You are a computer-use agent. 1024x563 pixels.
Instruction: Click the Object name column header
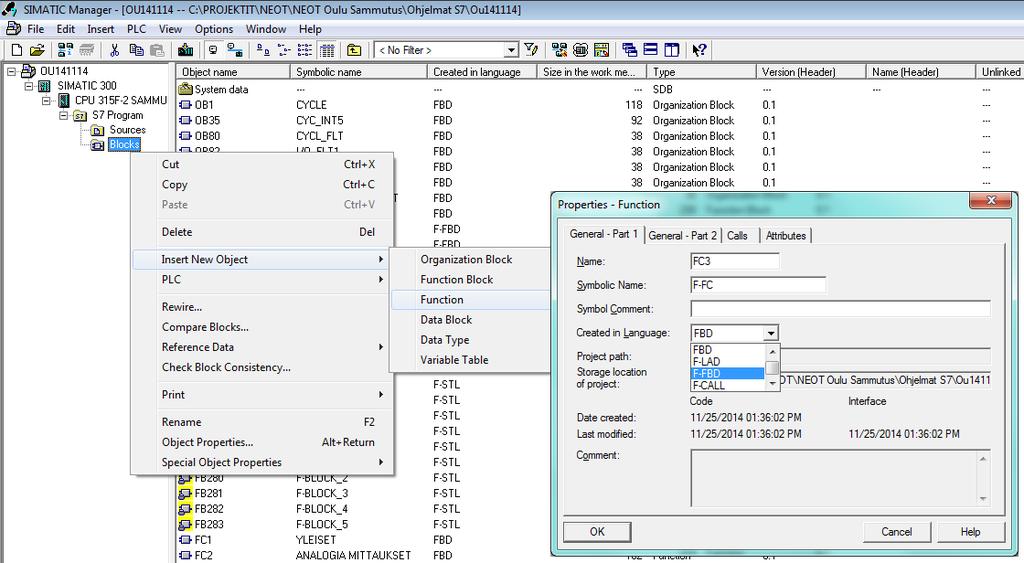pyautogui.click(x=232, y=72)
